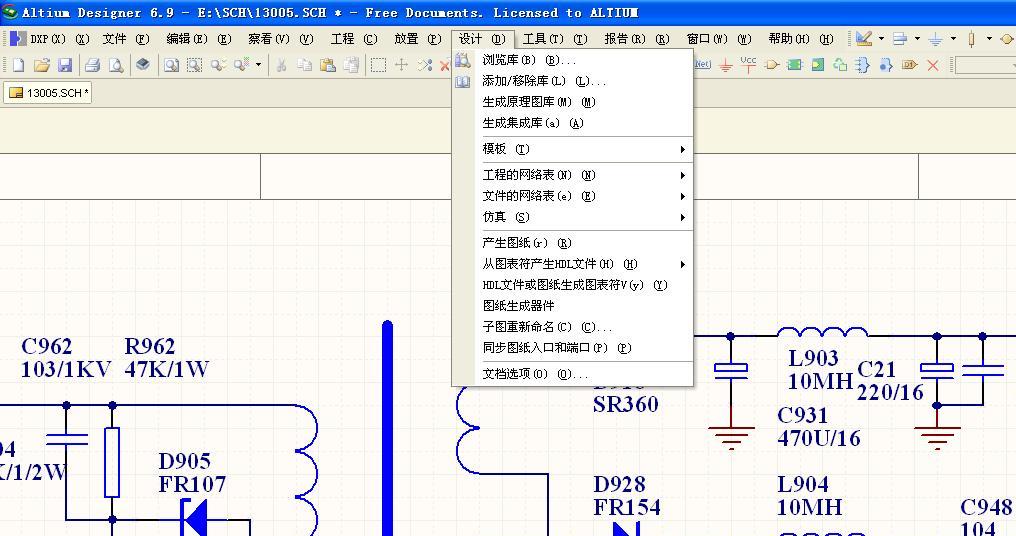Choose 浏览库 (B) from the design menu

(x=573, y=60)
